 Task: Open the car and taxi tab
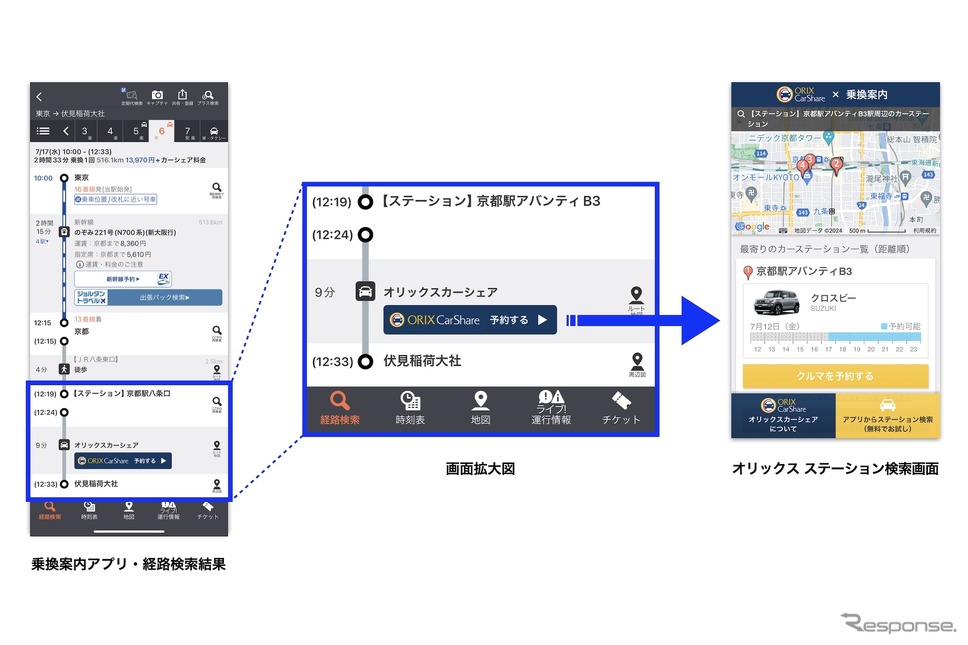(x=214, y=132)
